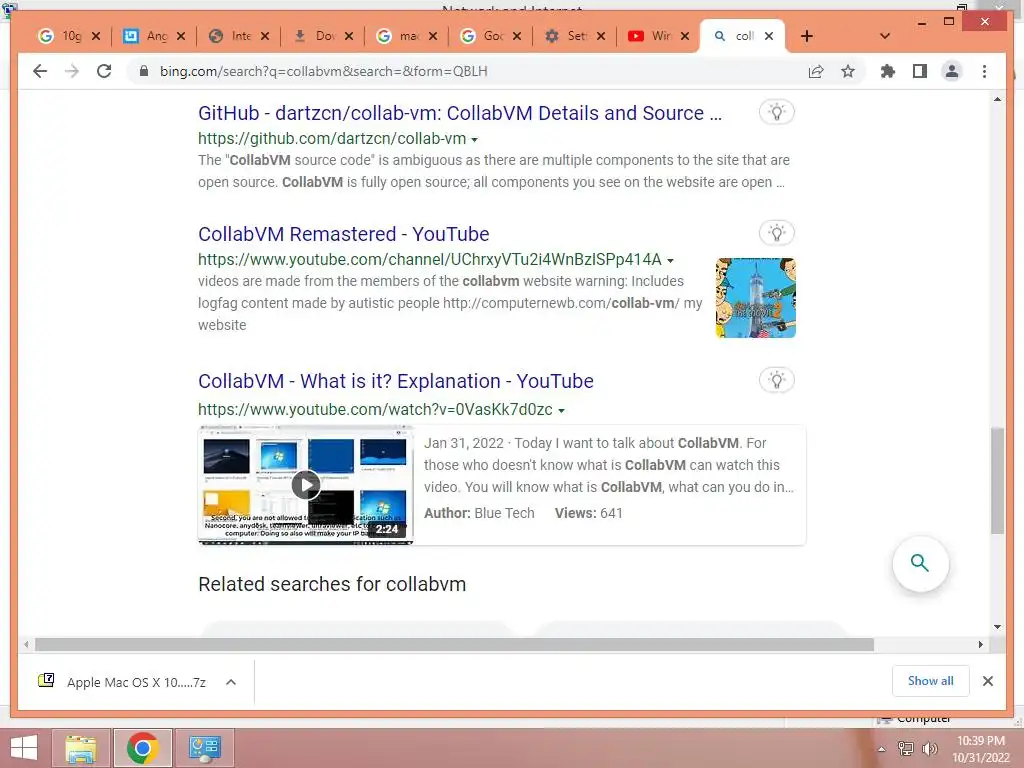Open 'CollabVM - What is it? Explanation' link
This screenshot has height=768, width=1024.
point(396,381)
